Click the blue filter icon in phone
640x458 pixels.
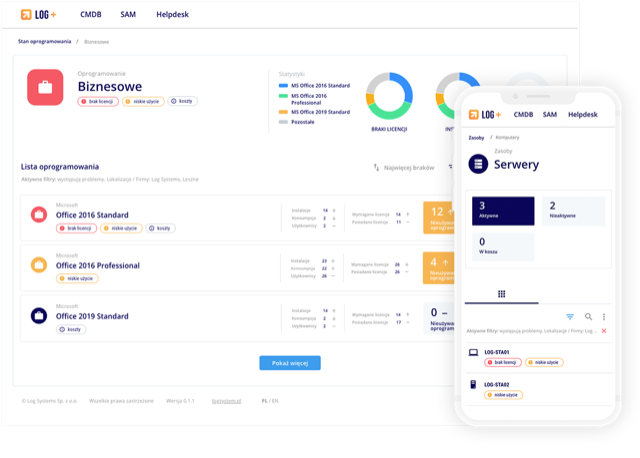[x=570, y=317]
